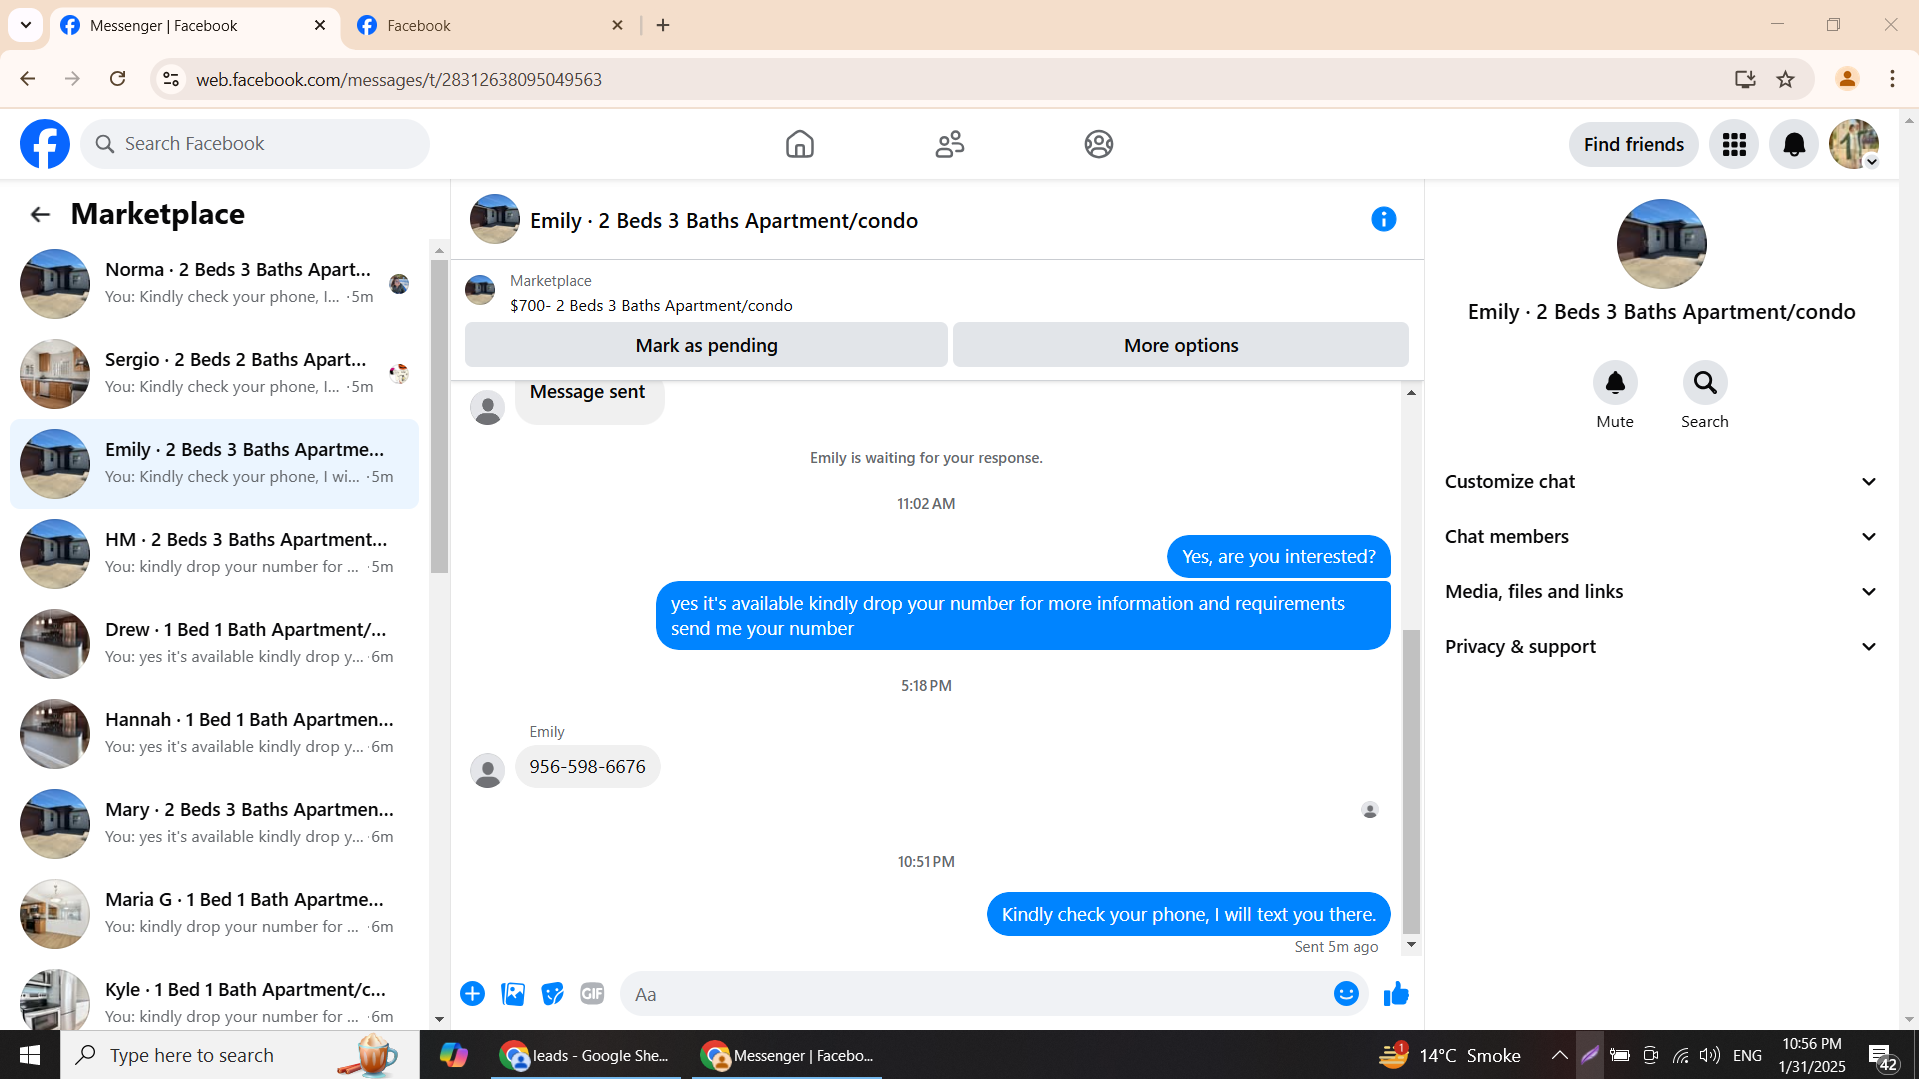Open conversation information icon
The height and width of the screenshot is (1079, 1919).
[1384, 219]
